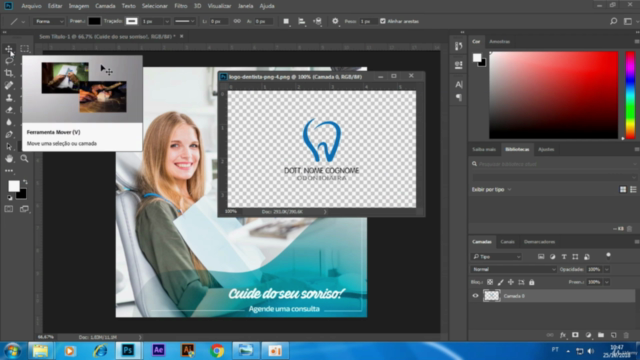
Task: Open the path alignment icon
Action: 302,21
